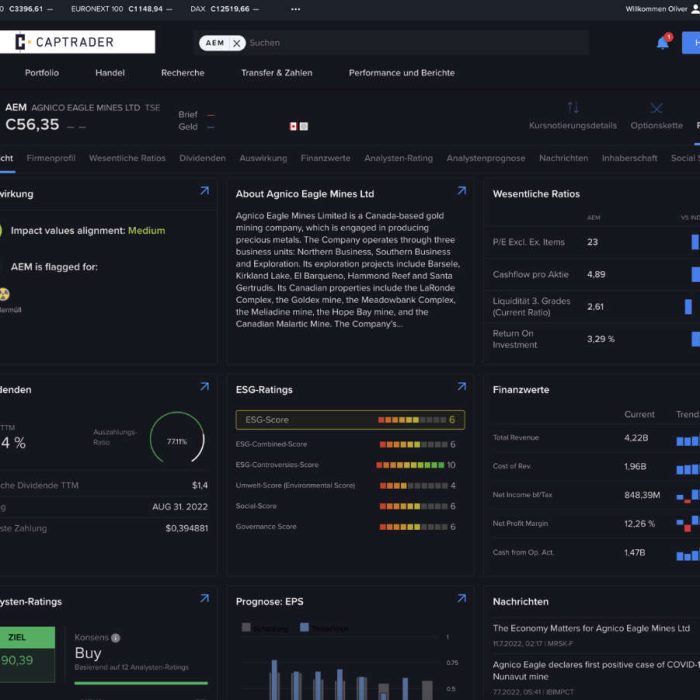Click the Governance Score row
This screenshot has height=700, width=700.
pos(346,526)
